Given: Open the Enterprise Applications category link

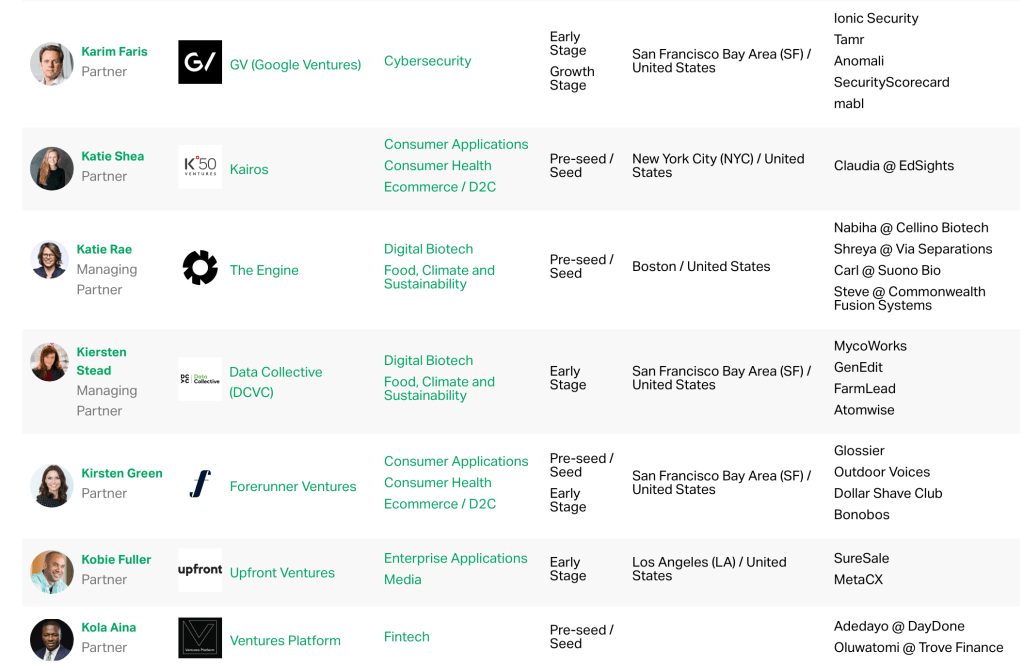Looking at the screenshot, I should (455, 559).
